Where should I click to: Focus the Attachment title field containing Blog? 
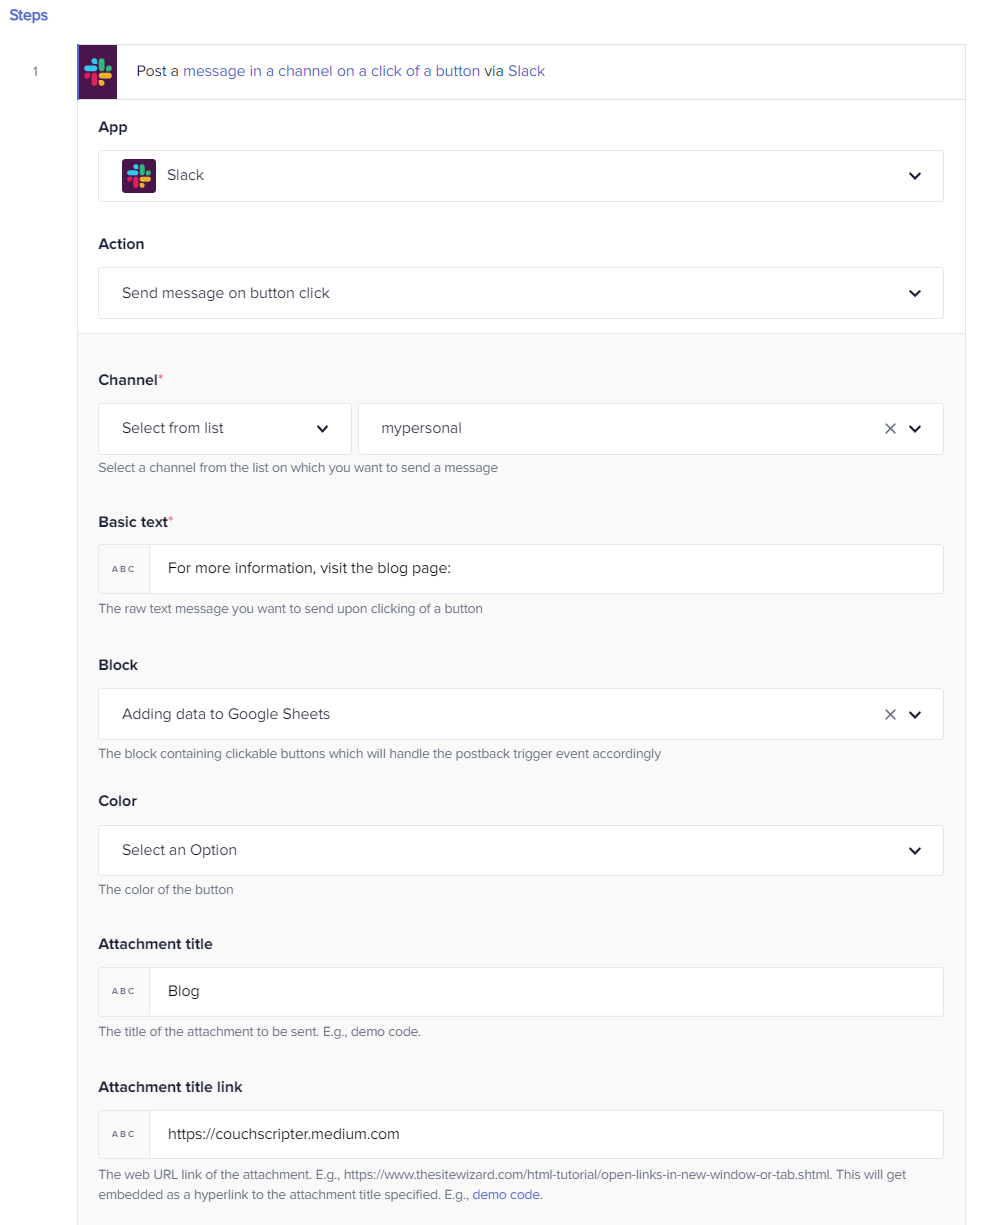[546, 992]
